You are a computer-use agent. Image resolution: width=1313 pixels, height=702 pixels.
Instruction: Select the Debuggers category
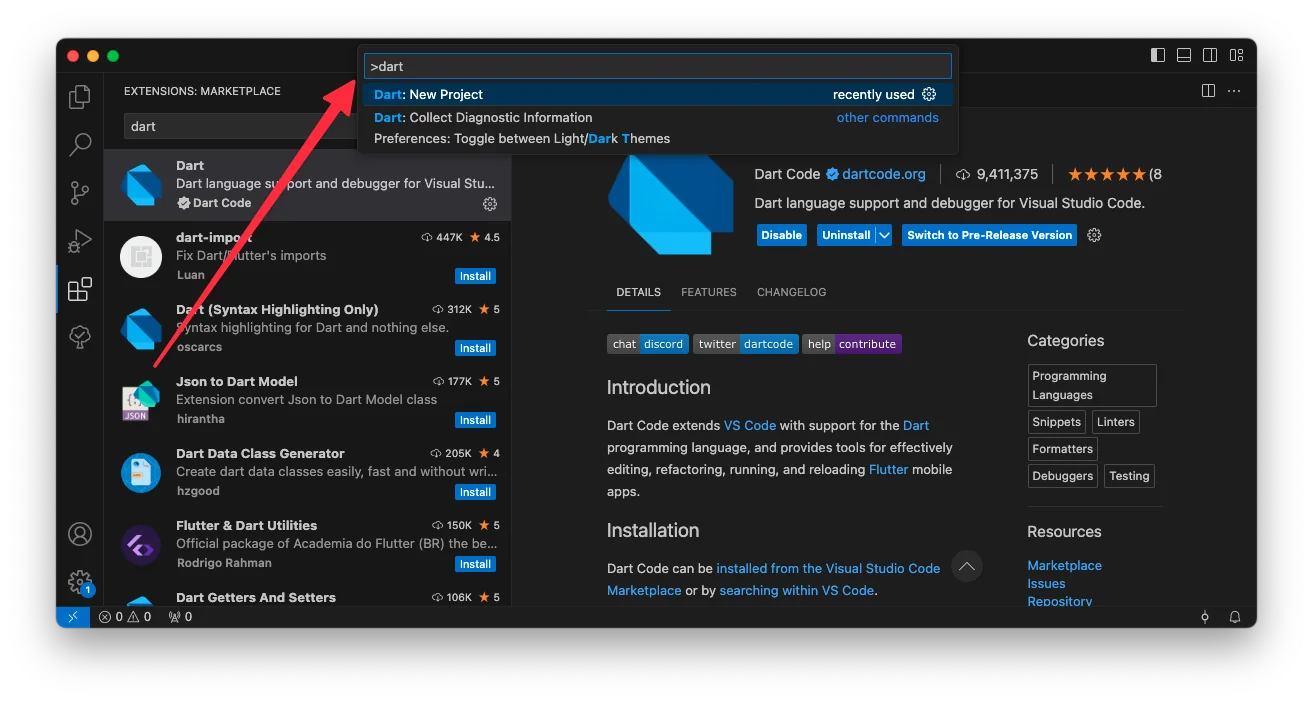(x=1063, y=476)
